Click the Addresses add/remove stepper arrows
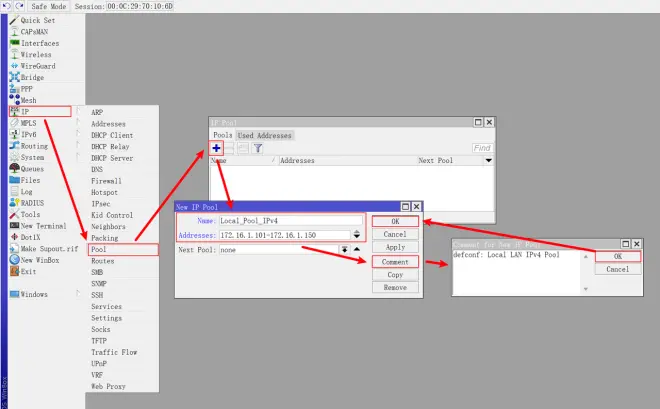Viewport: 660px width, 409px height. (357, 235)
